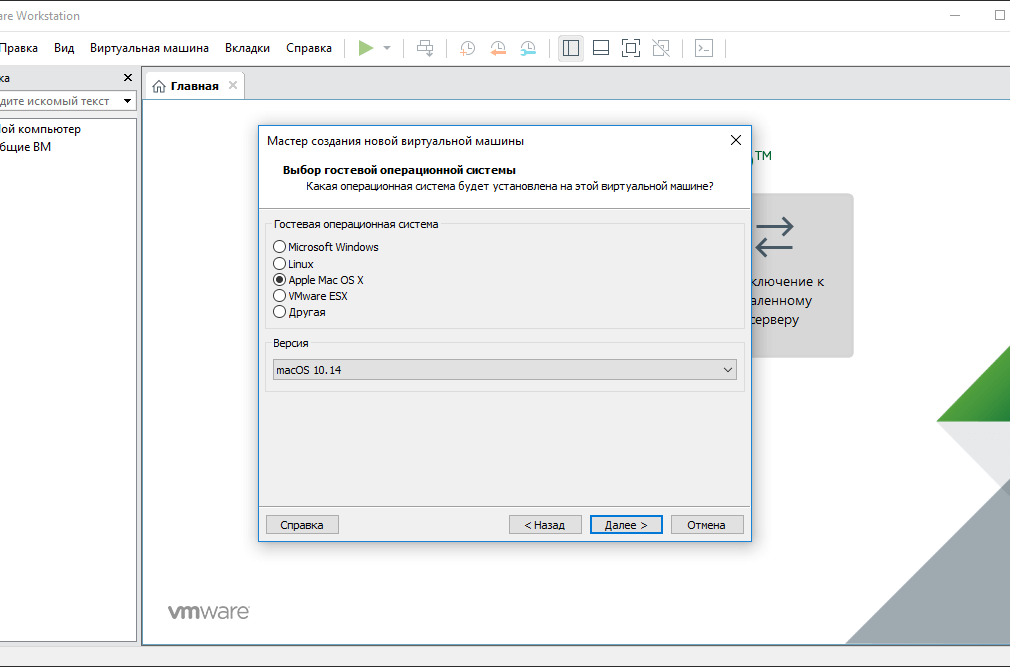The height and width of the screenshot is (667, 1010).
Task: Expand the Версия dropdown showing macOS 10.14
Action: click(504, 370)
